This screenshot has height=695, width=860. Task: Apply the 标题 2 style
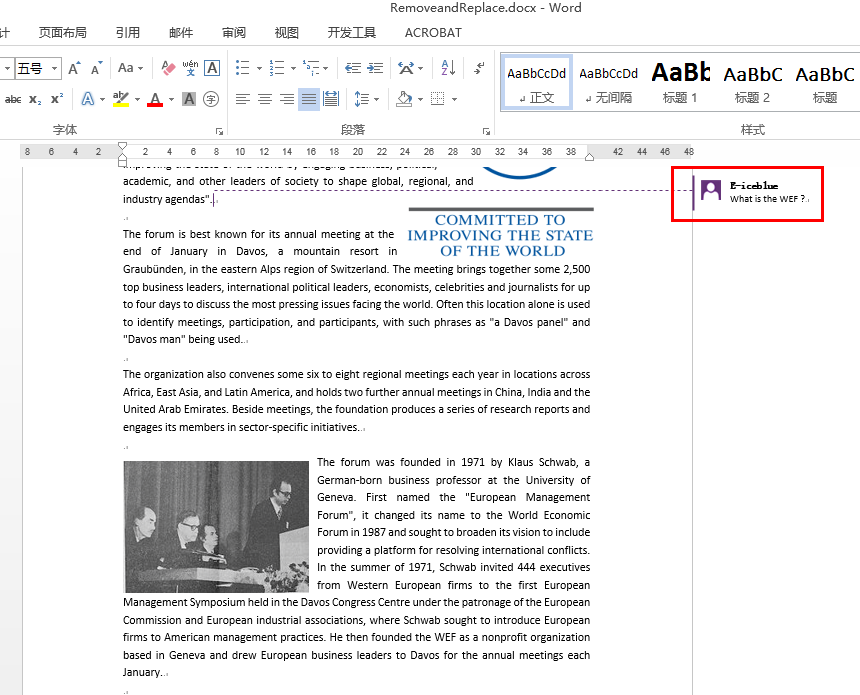coord(752,82)
